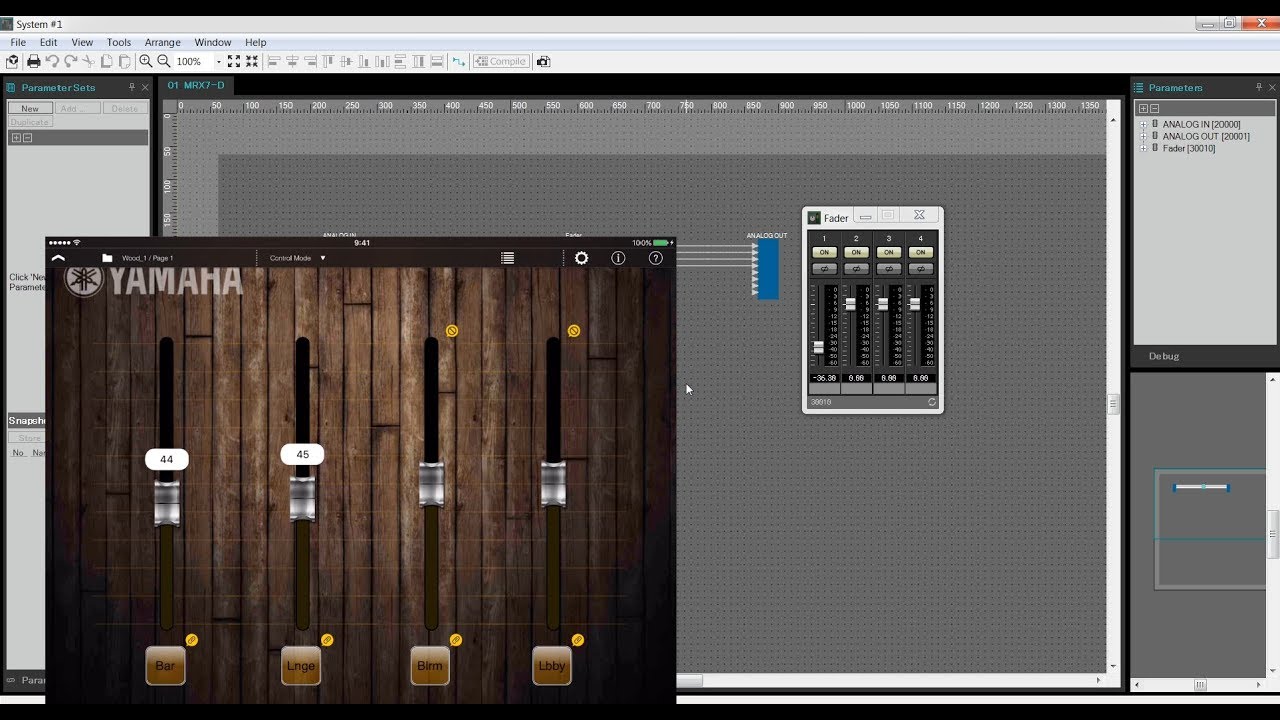Click the folder icon beside Wood_1 / Page 1
Viewport: 1280px width, 720px height.
(x=107, y=258)
